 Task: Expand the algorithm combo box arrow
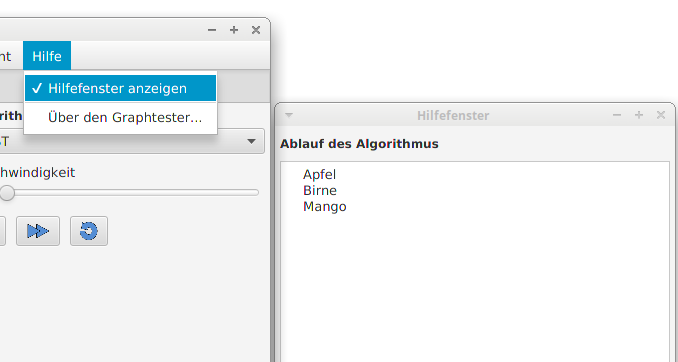(251, 141)
